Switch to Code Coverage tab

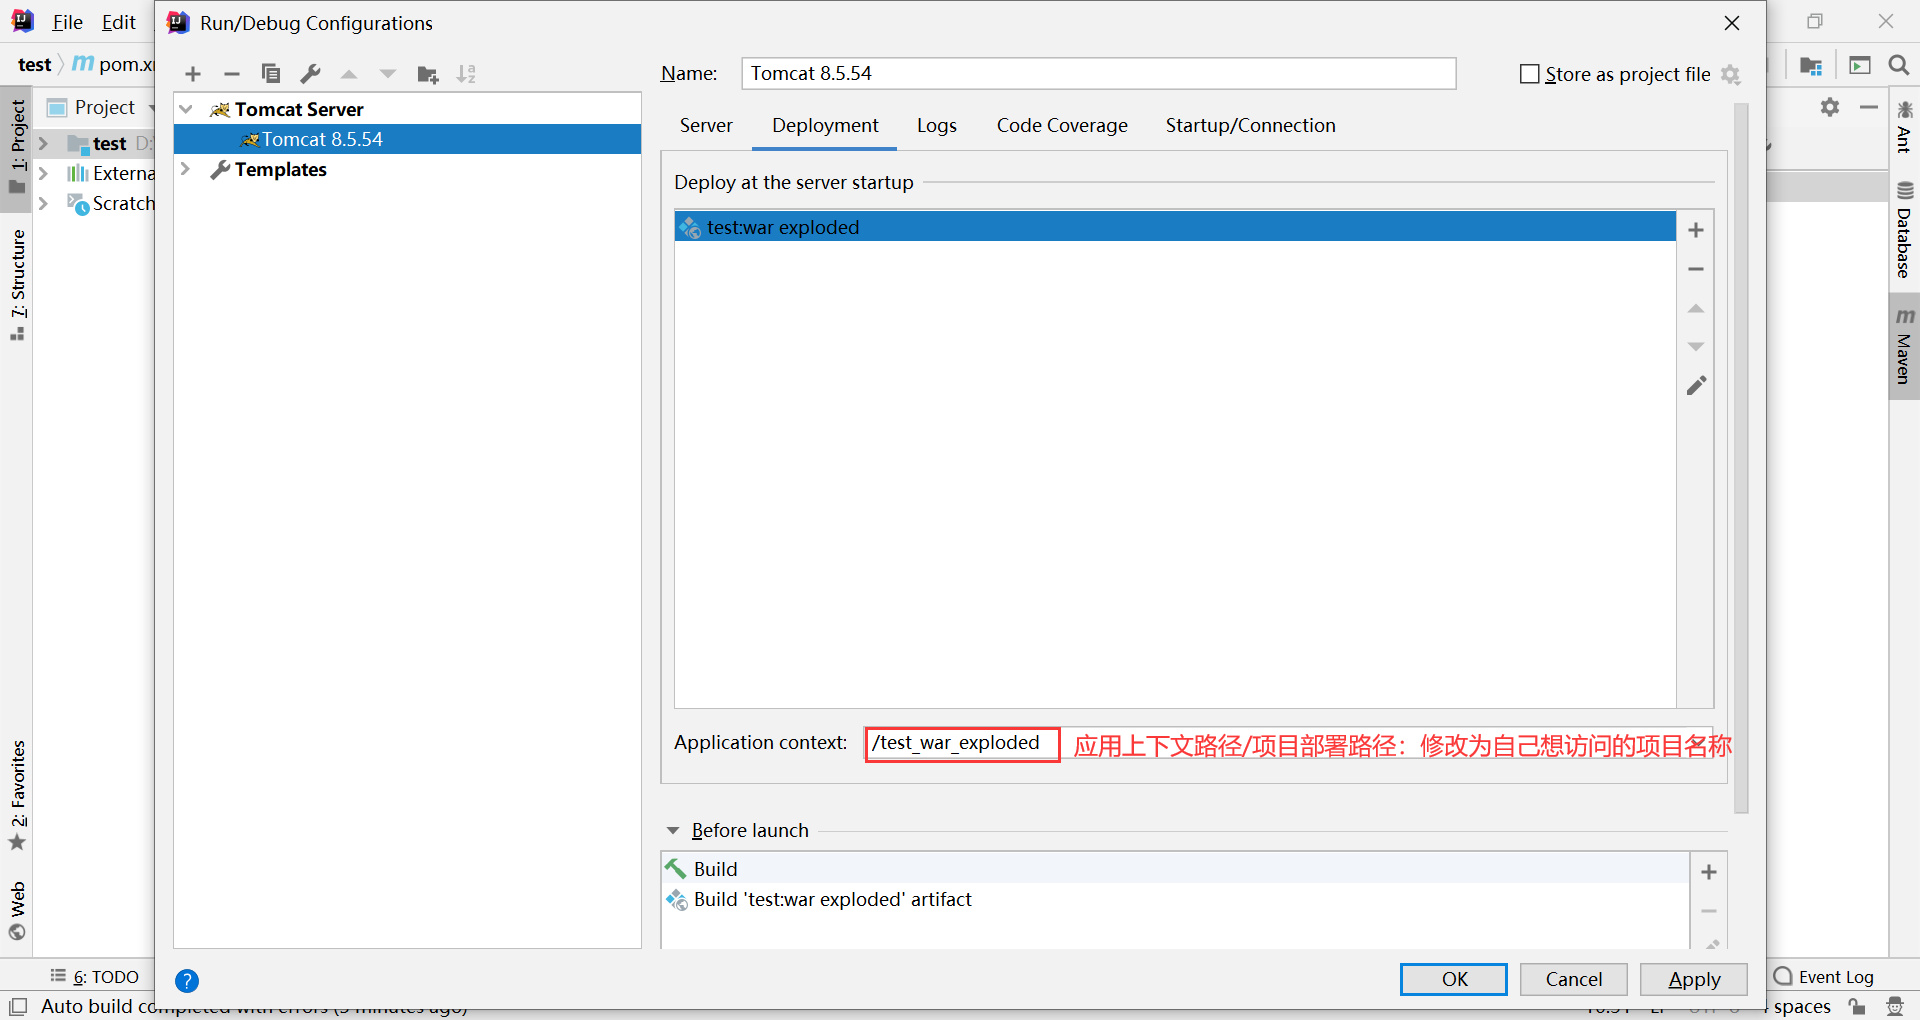(1062, 125)
